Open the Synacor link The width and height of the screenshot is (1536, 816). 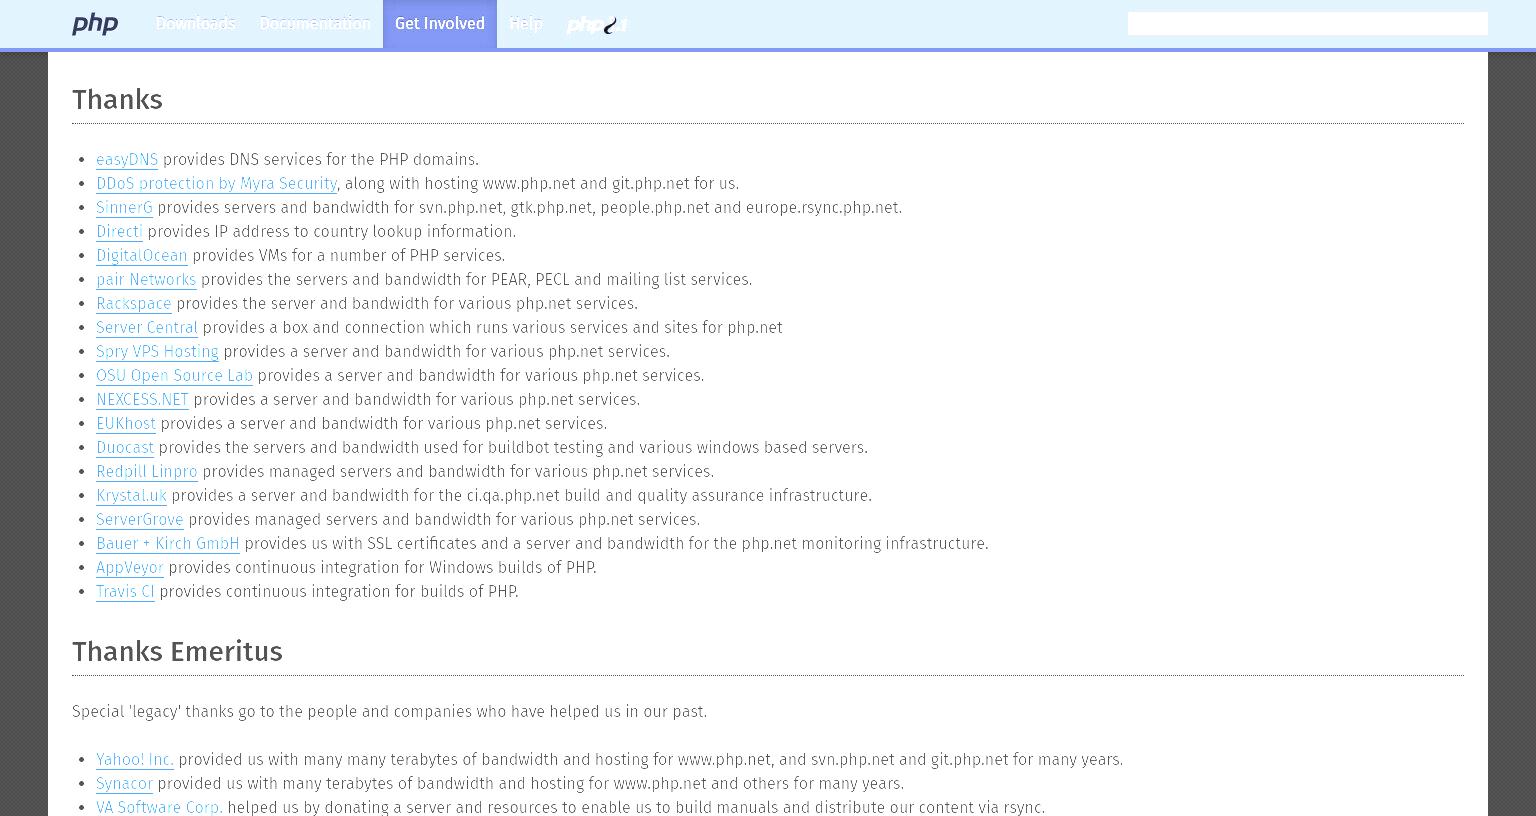(124, 784)
